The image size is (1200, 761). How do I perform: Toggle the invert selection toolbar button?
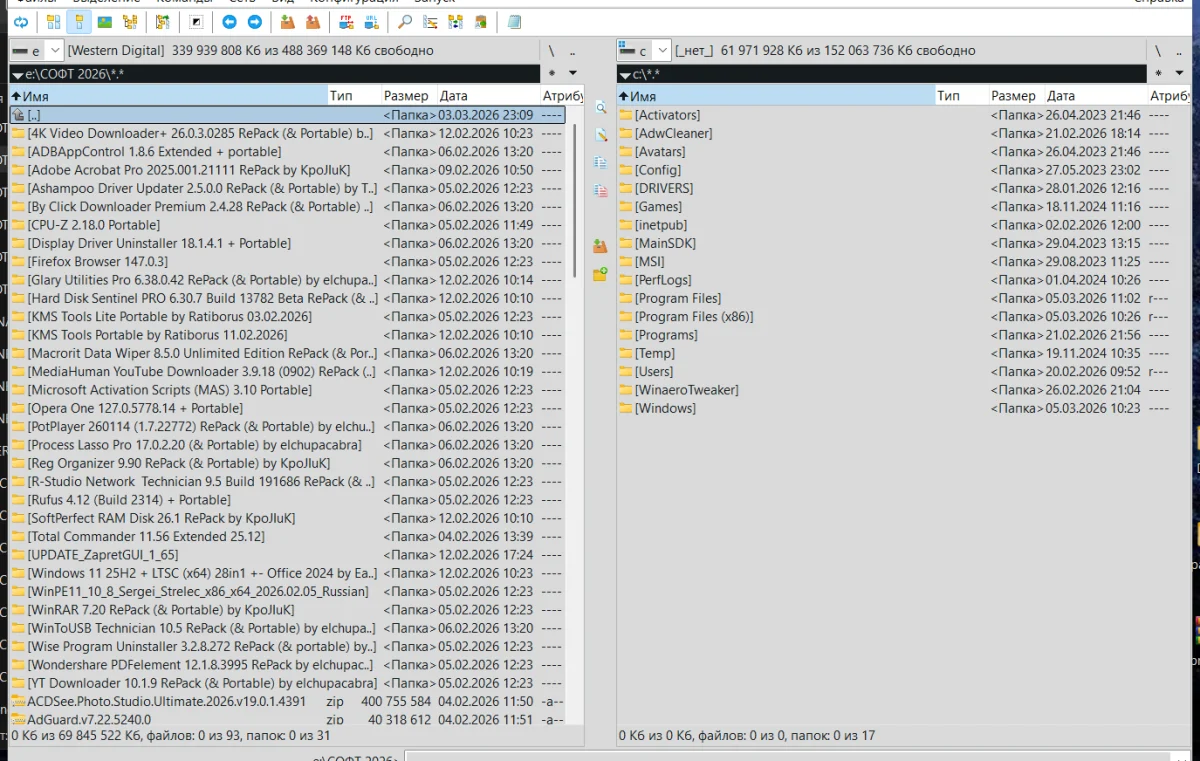point(196,22)
